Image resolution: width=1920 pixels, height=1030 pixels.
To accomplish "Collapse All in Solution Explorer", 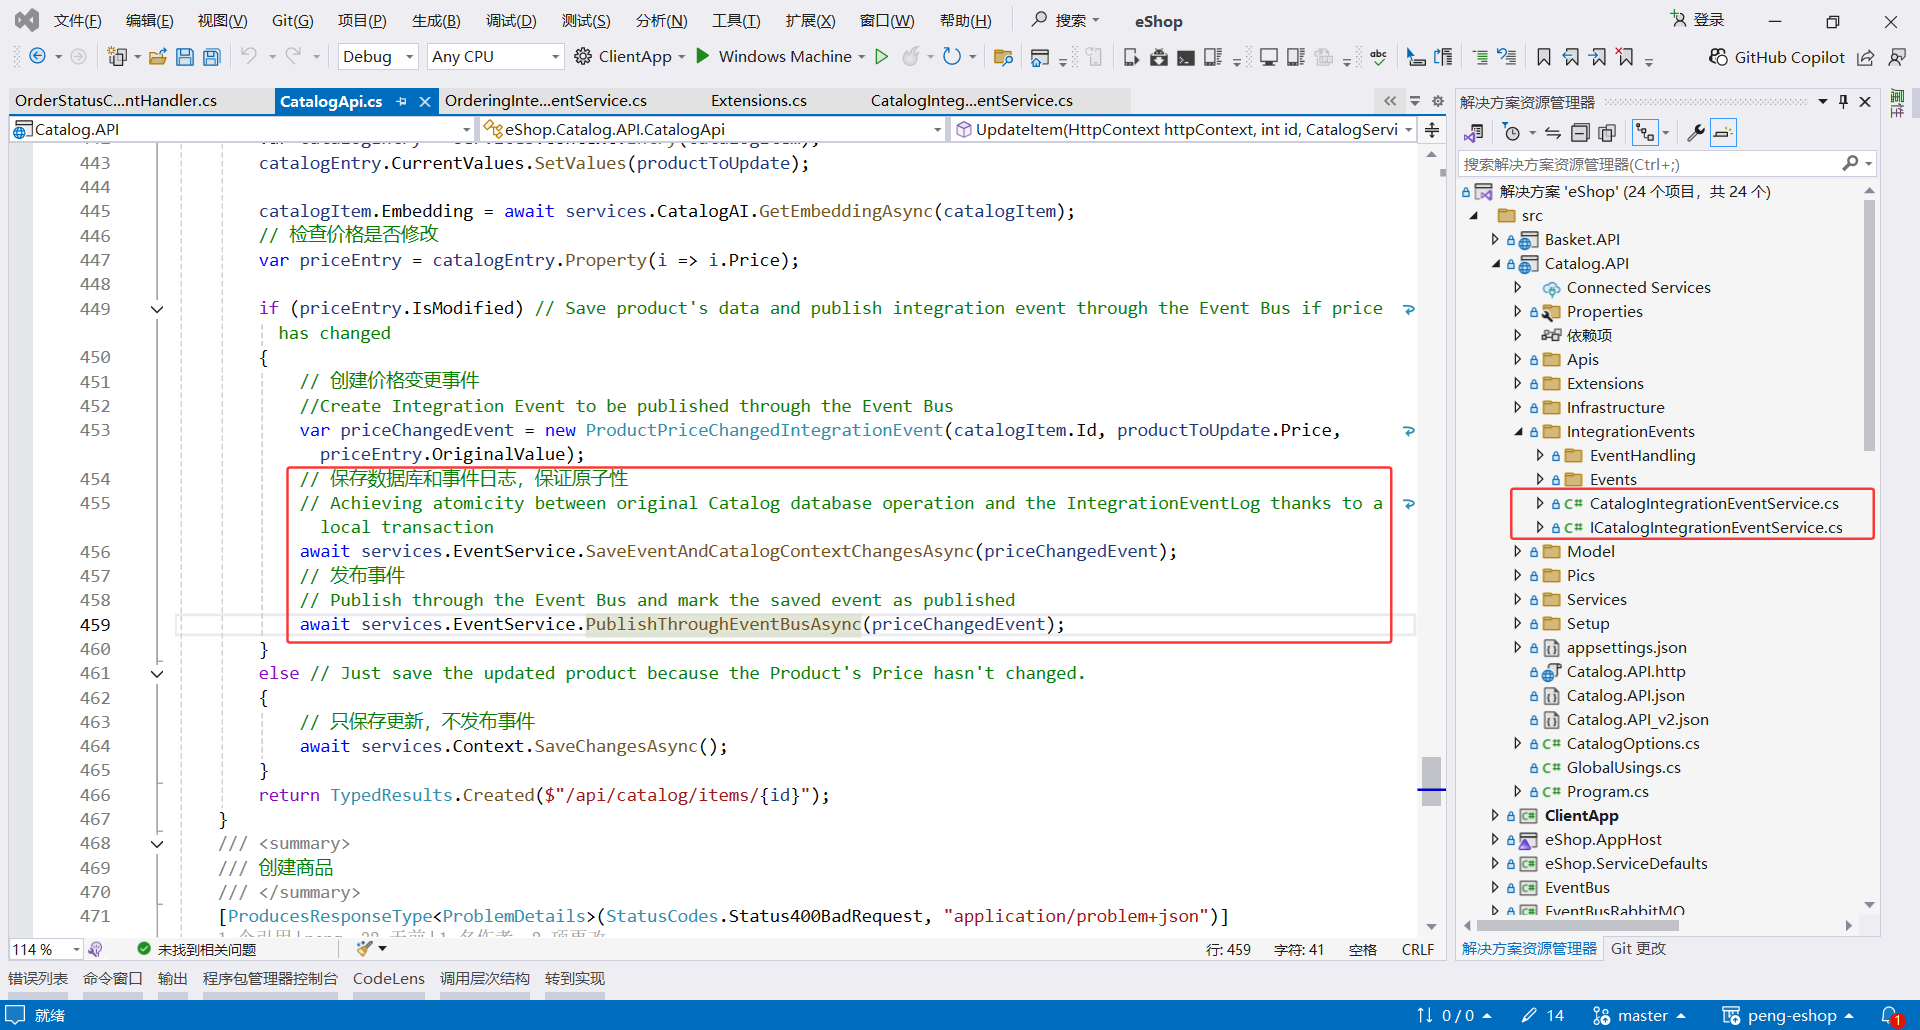I will (1580, 133).
